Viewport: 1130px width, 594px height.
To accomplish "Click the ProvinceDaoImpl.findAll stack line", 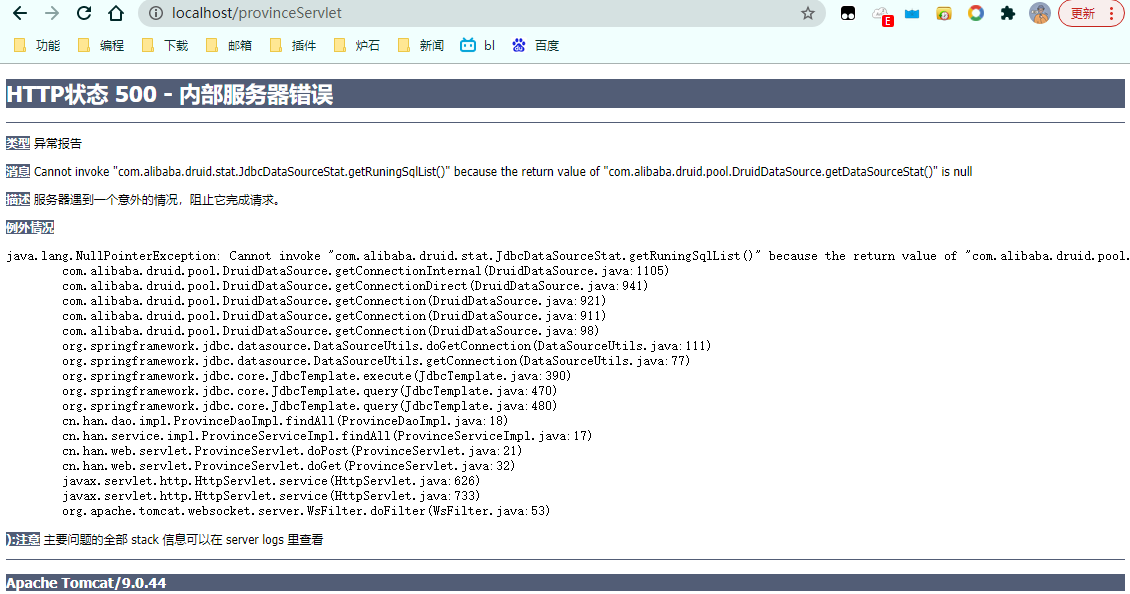I will 285,421.
